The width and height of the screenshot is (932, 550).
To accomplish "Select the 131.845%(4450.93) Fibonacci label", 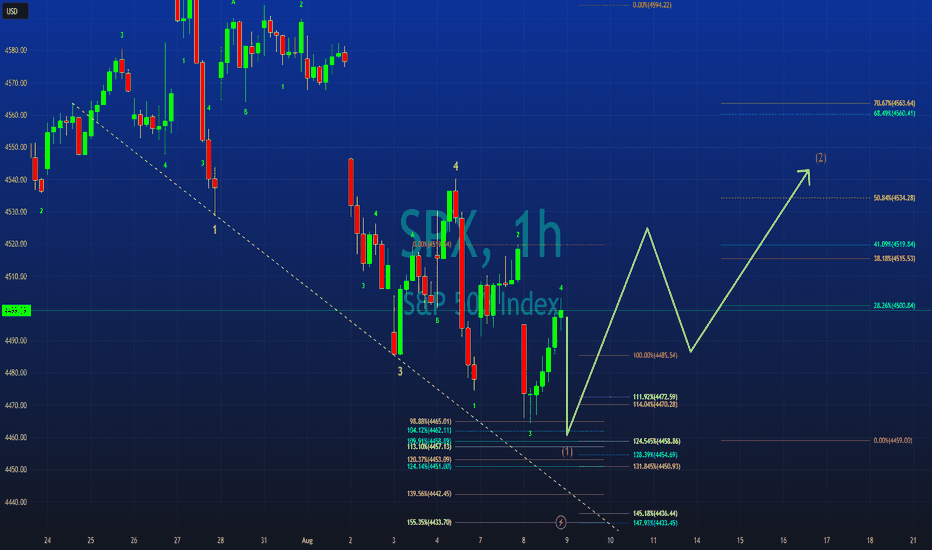I will 656,467.
